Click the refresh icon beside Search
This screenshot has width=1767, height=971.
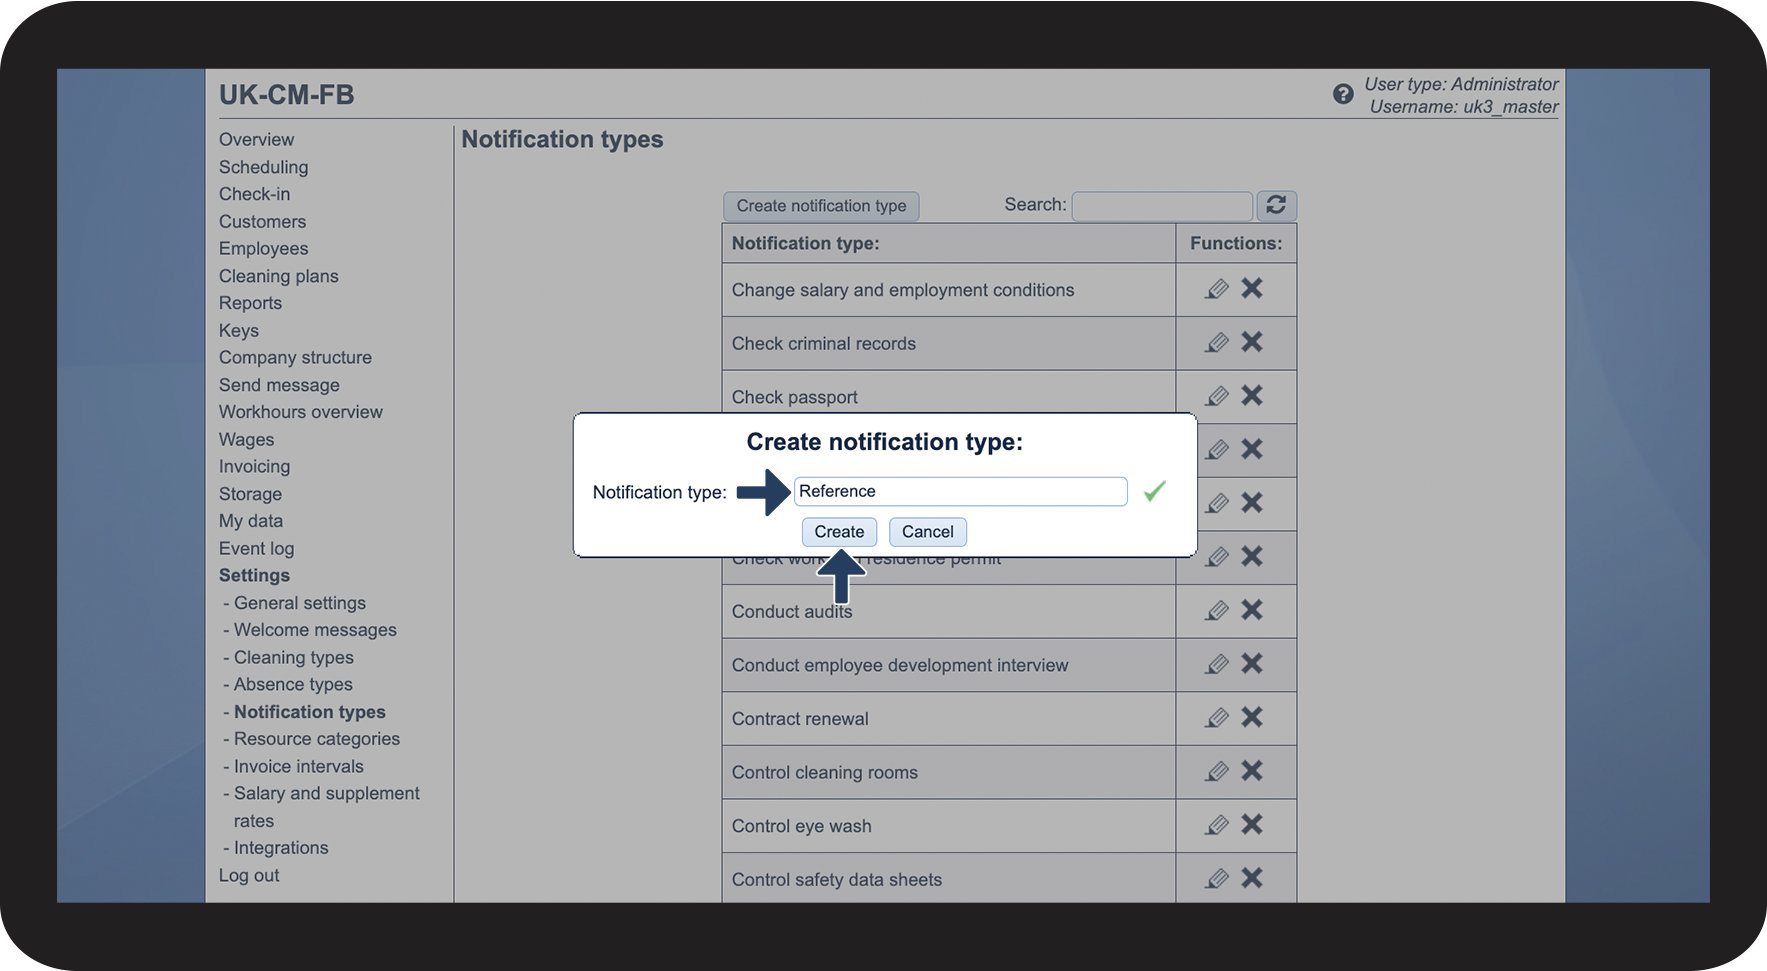[1276, 205]
